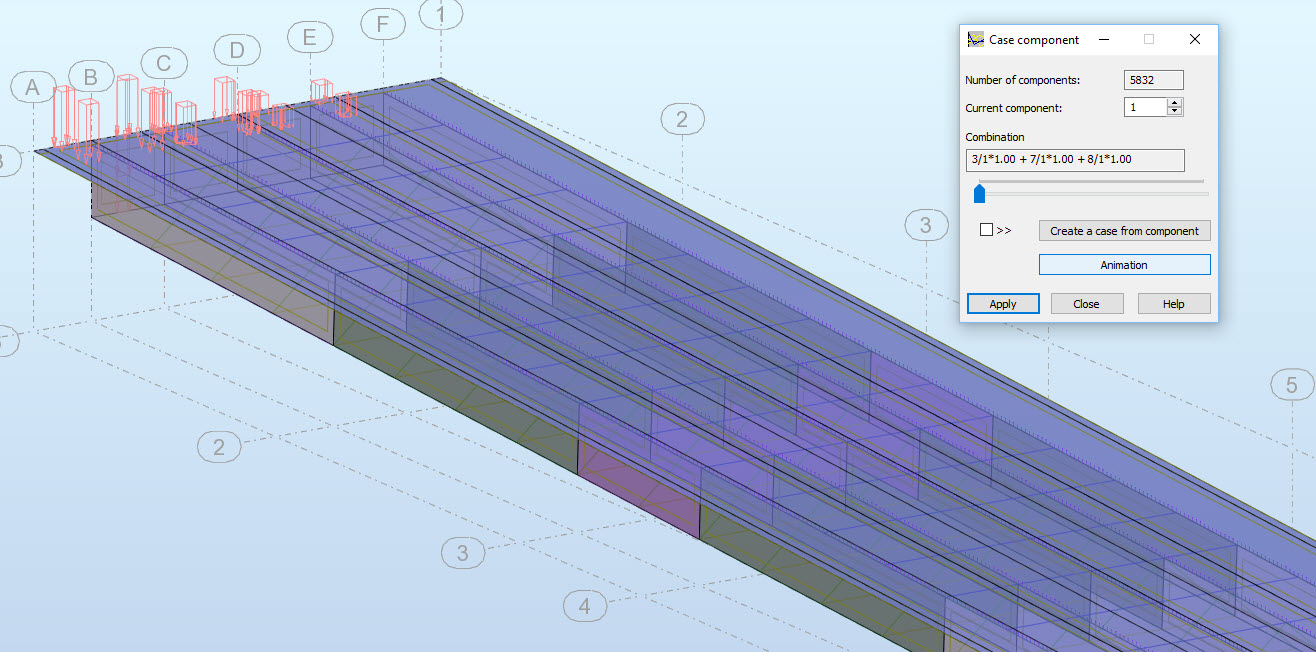Click the down arrow to decrease Current component
Image resolution: width=1316 pixels, height=652 pixels.
coord(1175,110)
